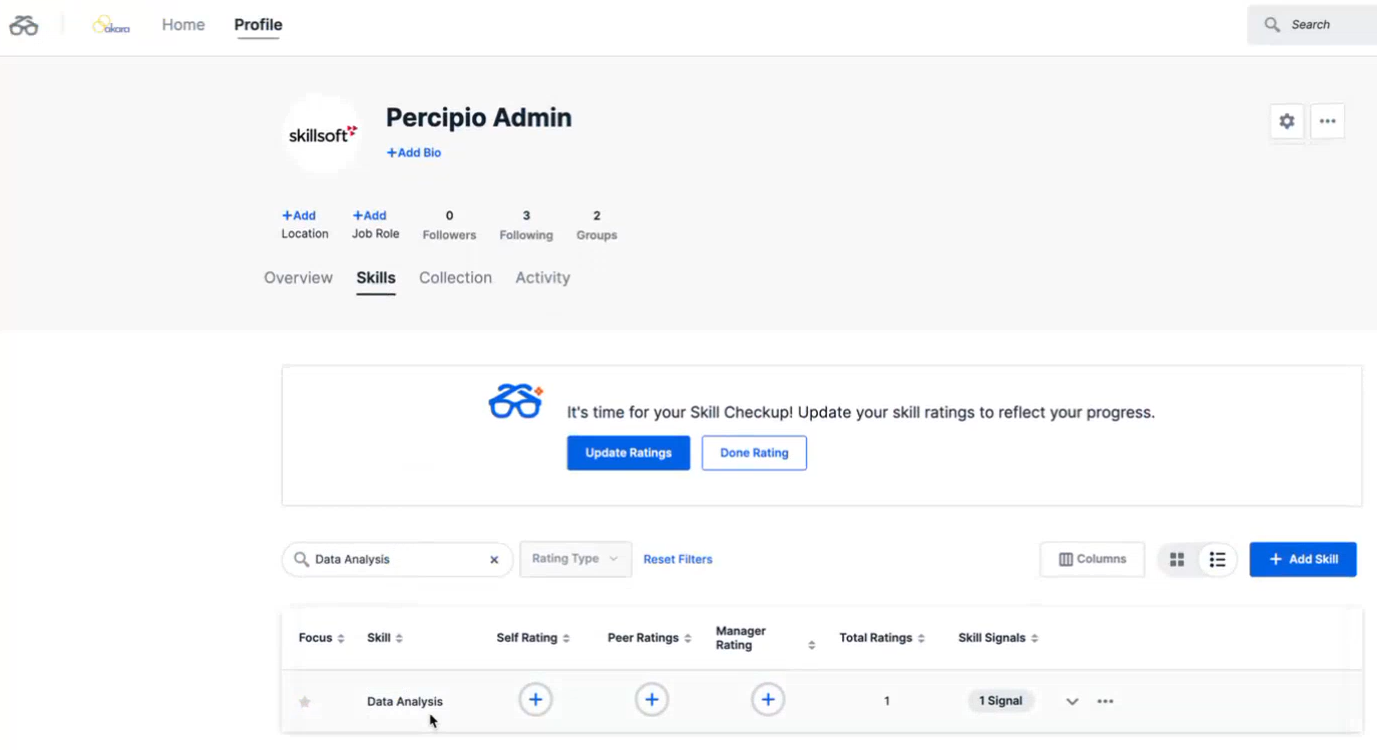Expand the Data Analysis row chevron

tap(1072, 702)
